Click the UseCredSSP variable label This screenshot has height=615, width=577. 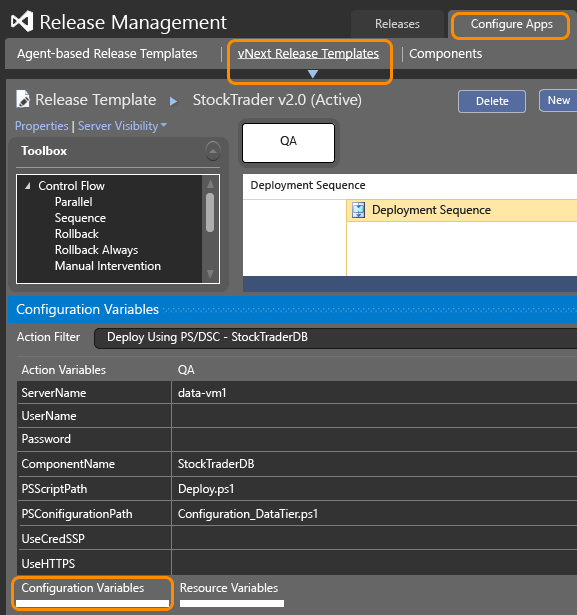click(x=53, y=539)
